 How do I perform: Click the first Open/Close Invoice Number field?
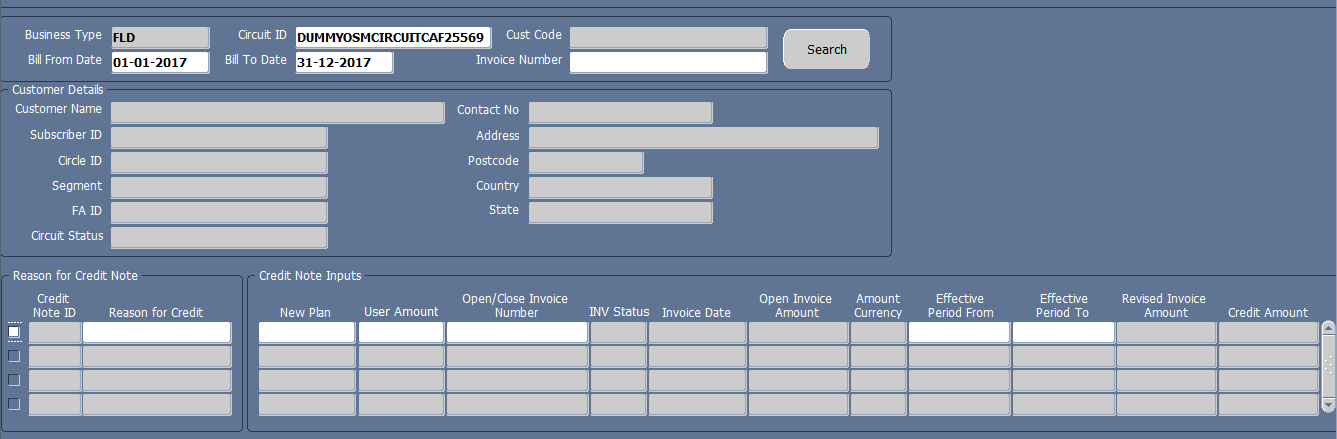tap(517, 332)
